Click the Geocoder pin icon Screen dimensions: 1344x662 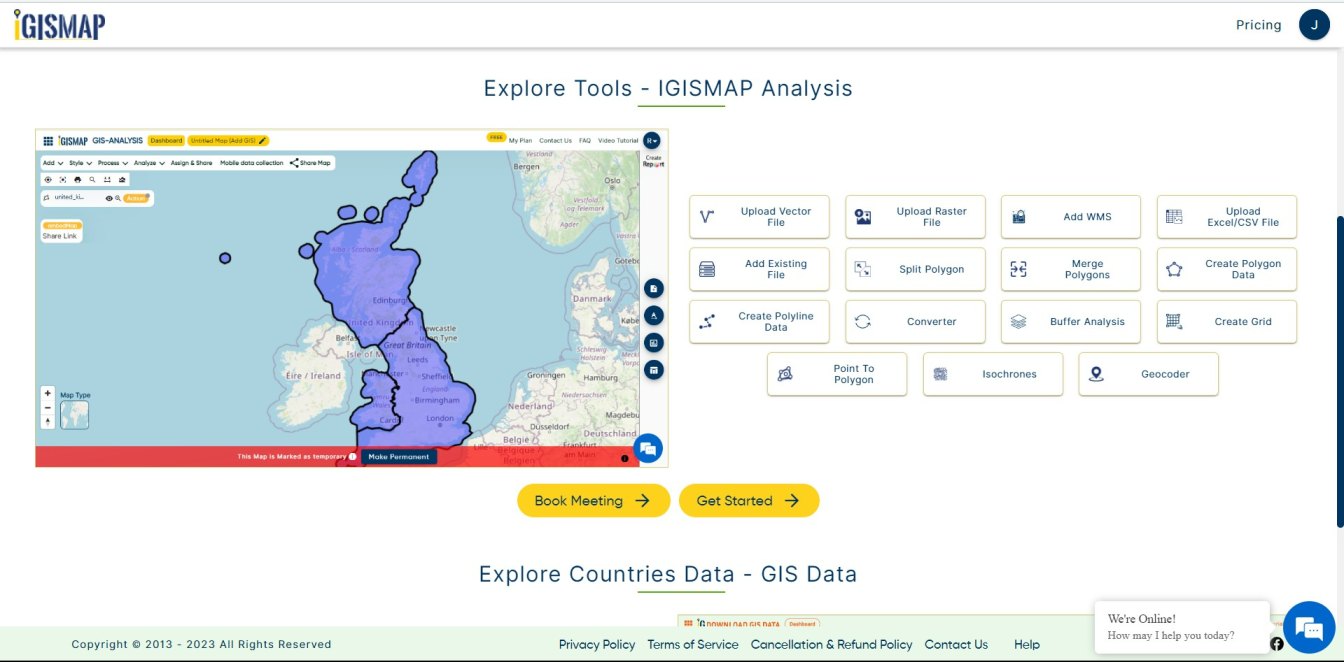coord(1097,374)
